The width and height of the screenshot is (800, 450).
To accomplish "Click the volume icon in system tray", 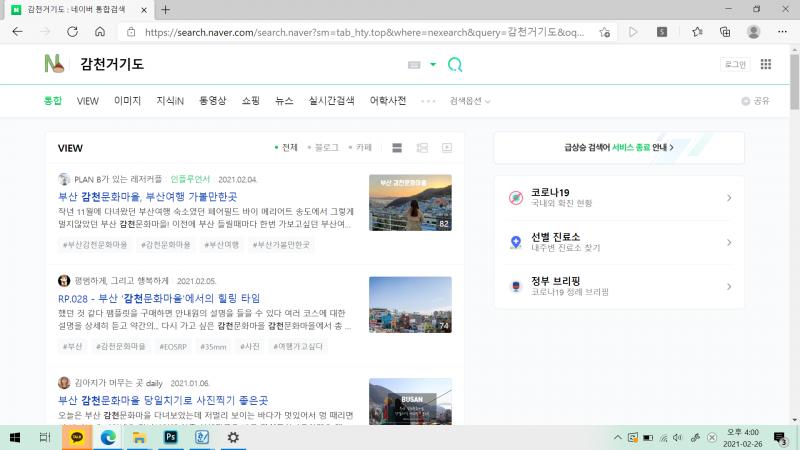I will (x=677, y=437).
